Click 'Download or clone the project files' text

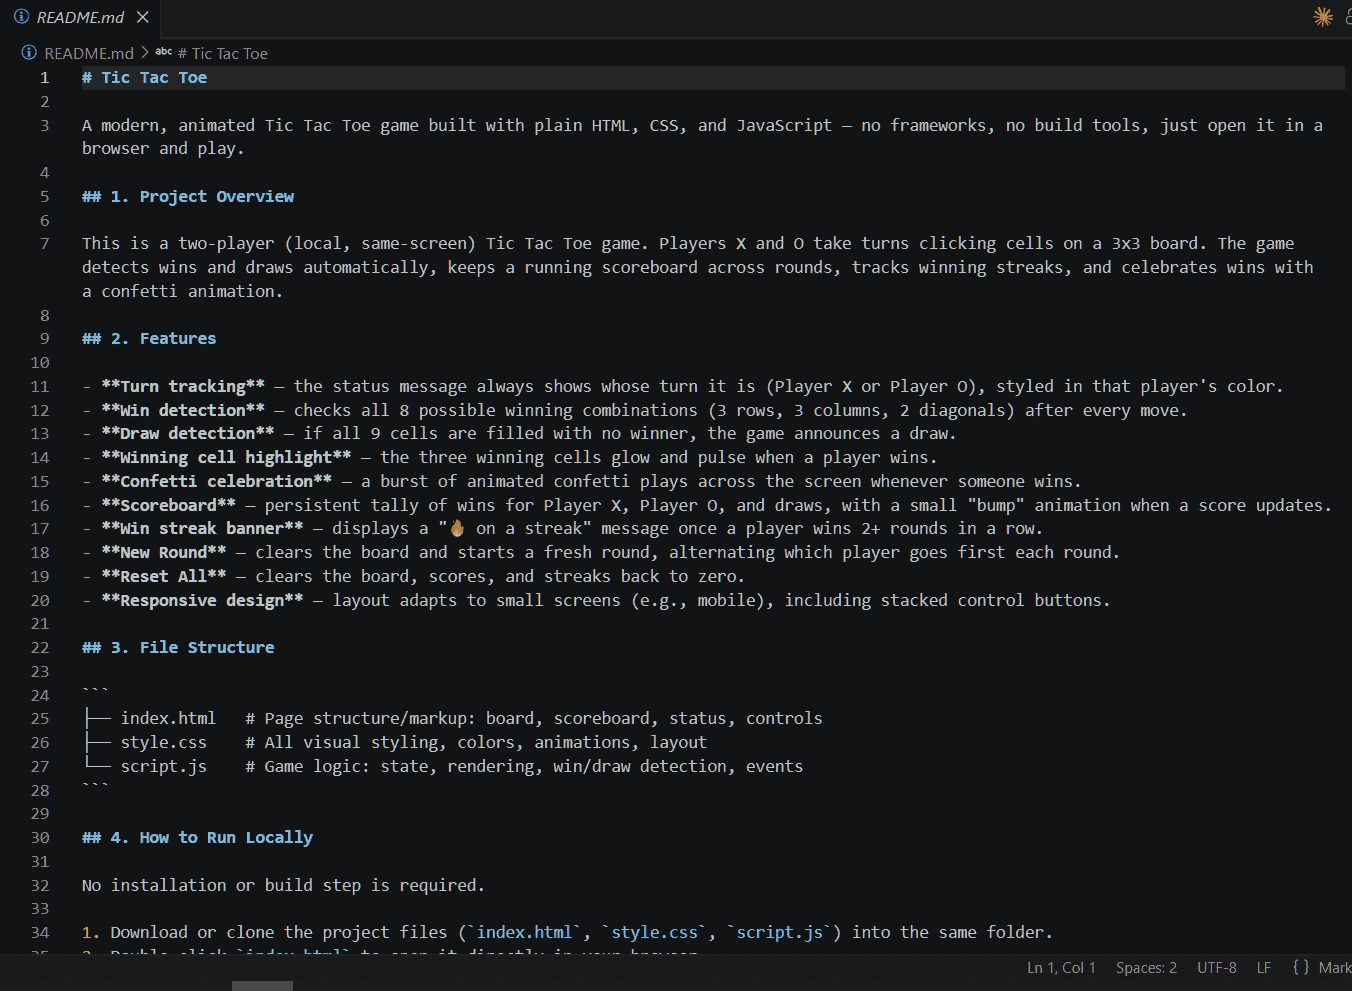279,933
